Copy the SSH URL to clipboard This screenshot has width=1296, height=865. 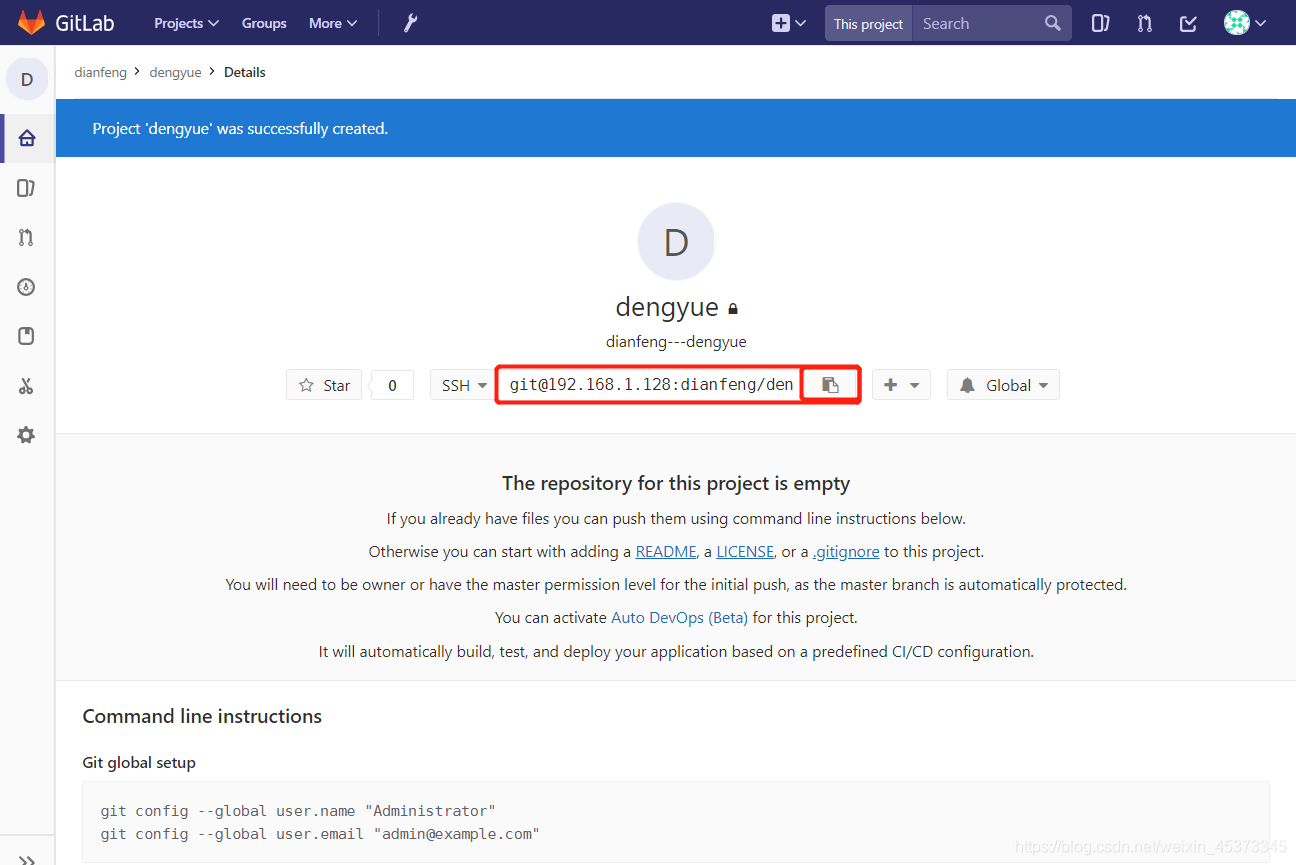point(830,385)
